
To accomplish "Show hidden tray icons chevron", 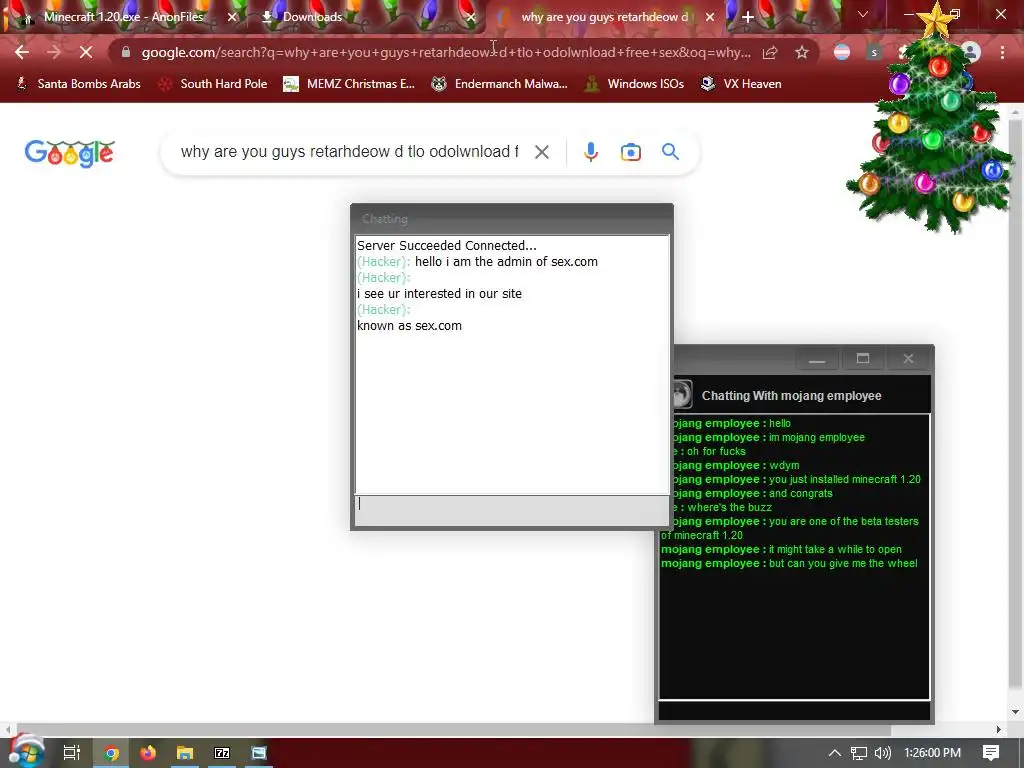I will tap(835, 753).
